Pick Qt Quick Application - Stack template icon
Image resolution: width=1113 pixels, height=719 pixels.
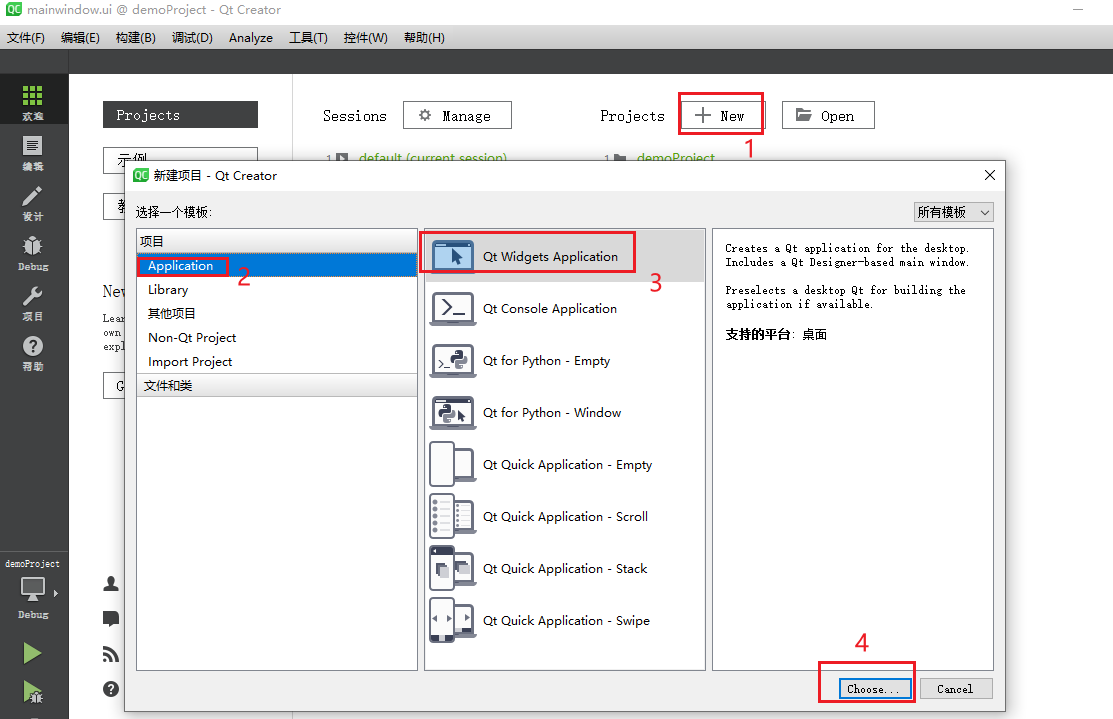[452, 568]
